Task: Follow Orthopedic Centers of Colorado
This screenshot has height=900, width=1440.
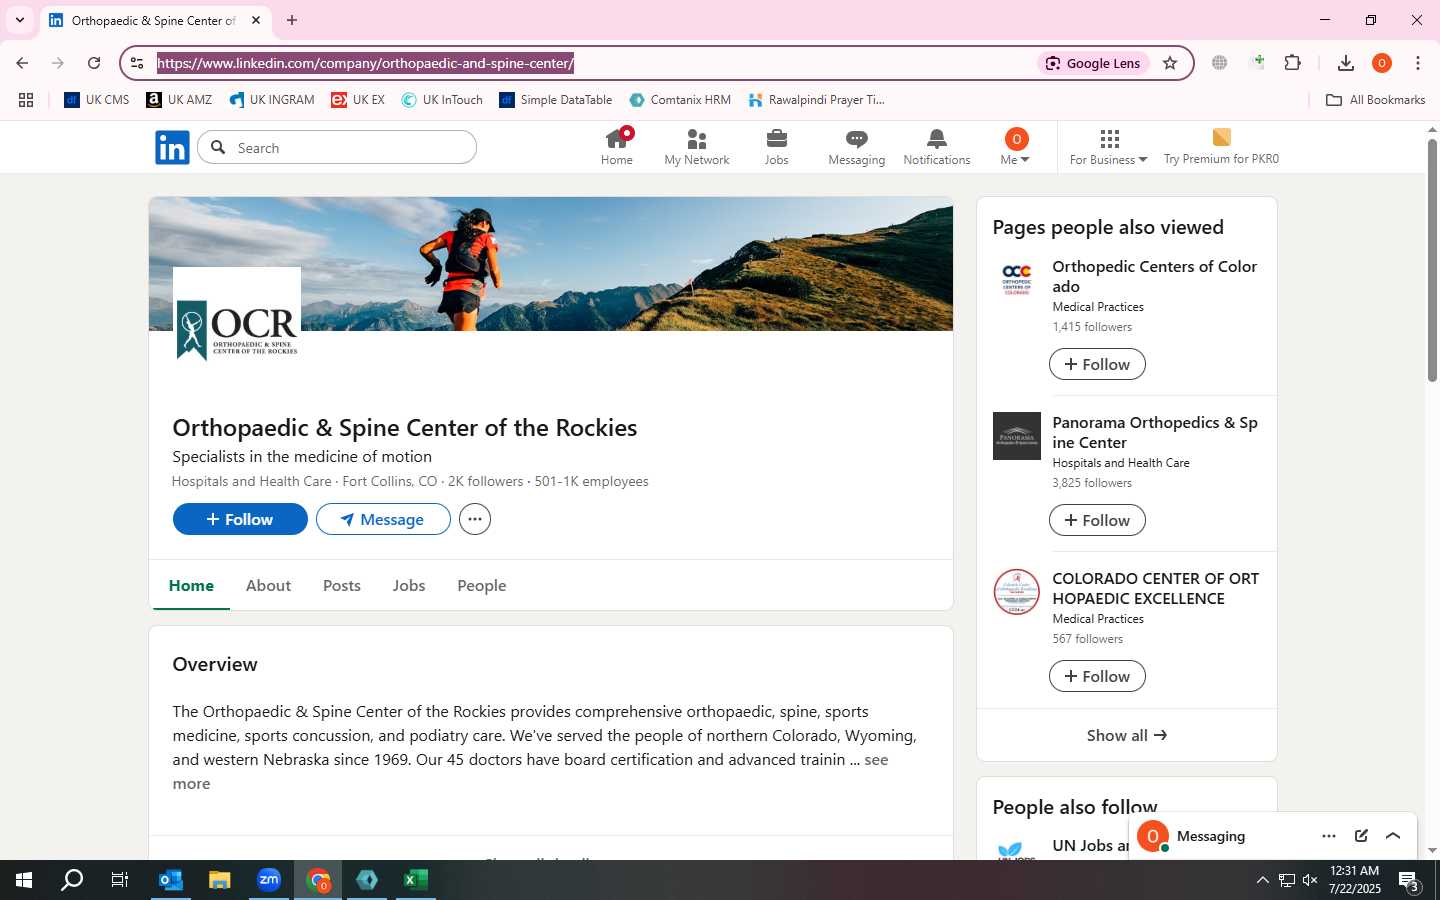Action: [1097, 364]
